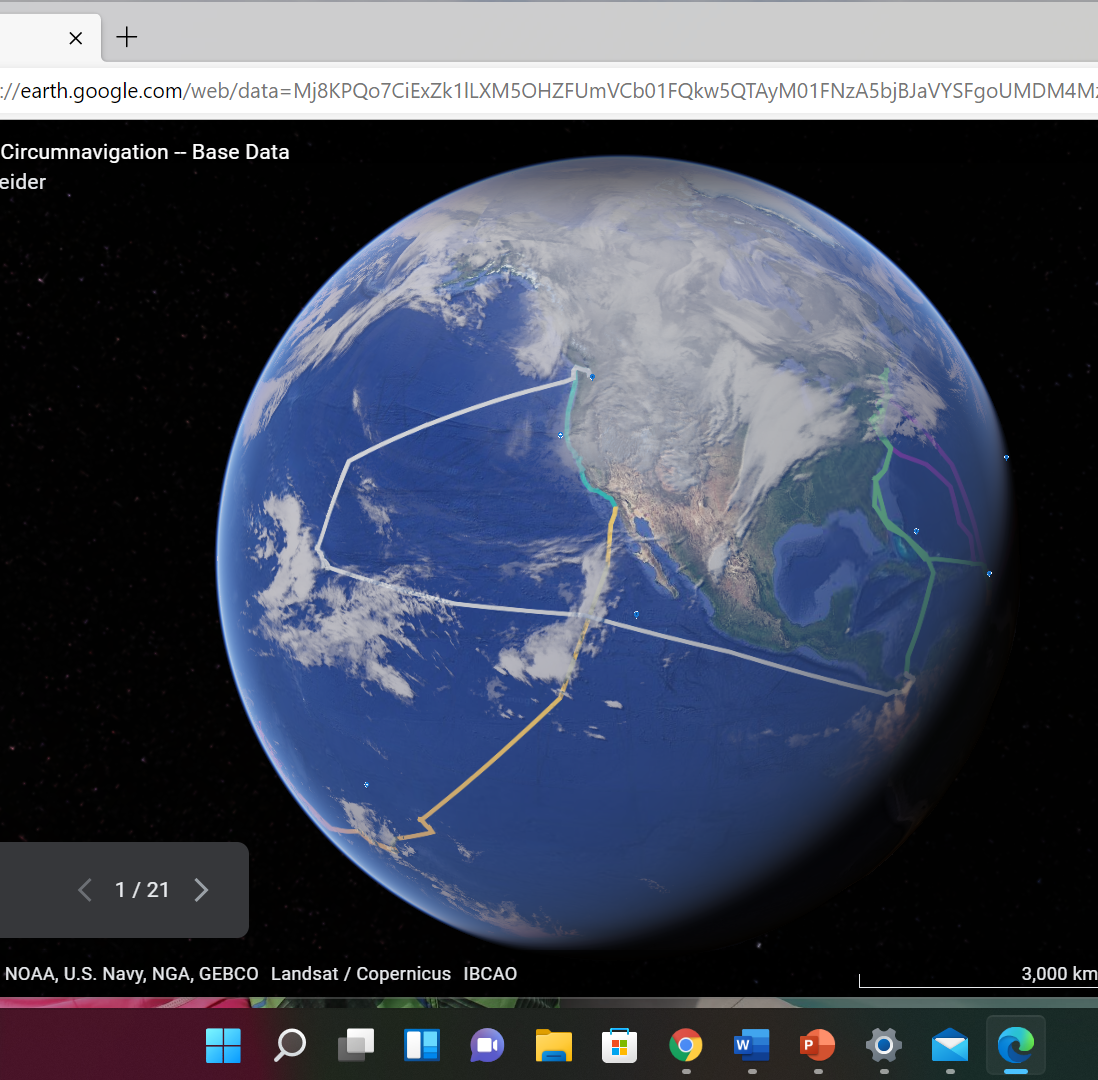The height and width of the screenshot is (1080, 1098).
Task: Click the placemark off Oregon coast
Action: (560, 435)
